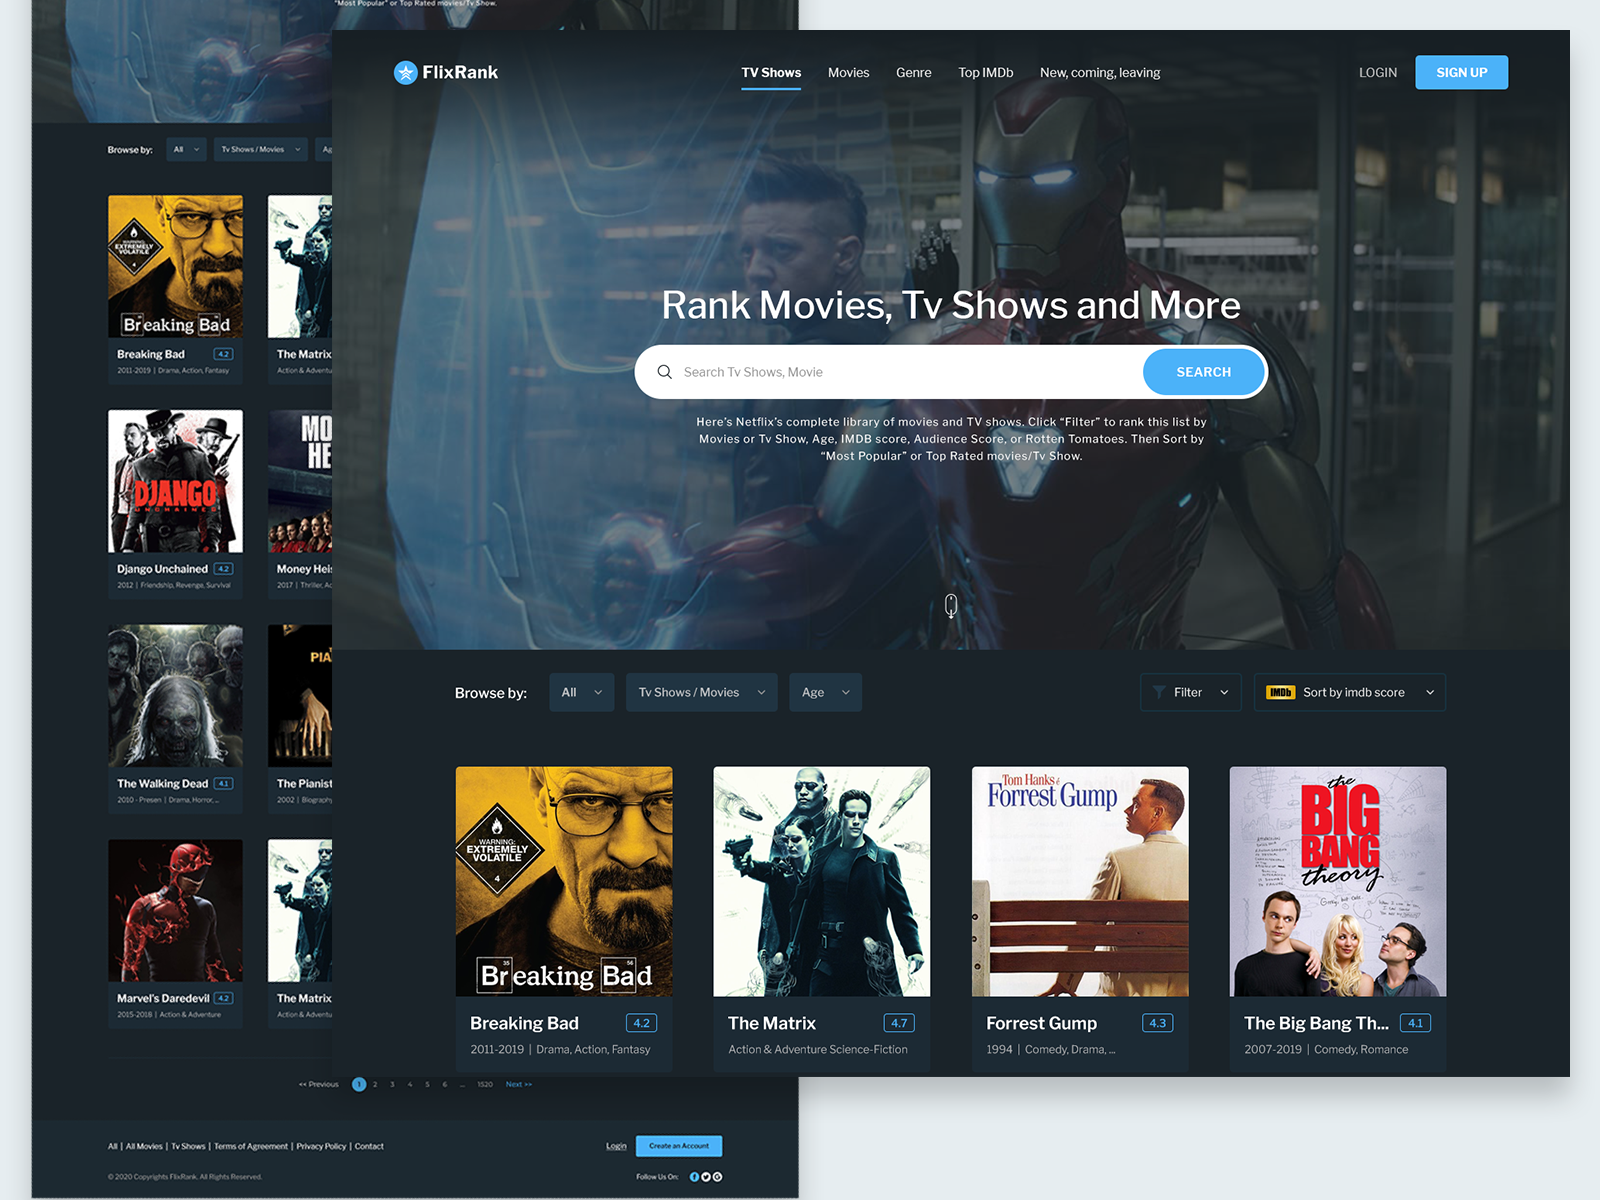Click Google icon in back page footer
Image resolution: width=1600 pixels, height=1200 pixels.
(717, 1177)
